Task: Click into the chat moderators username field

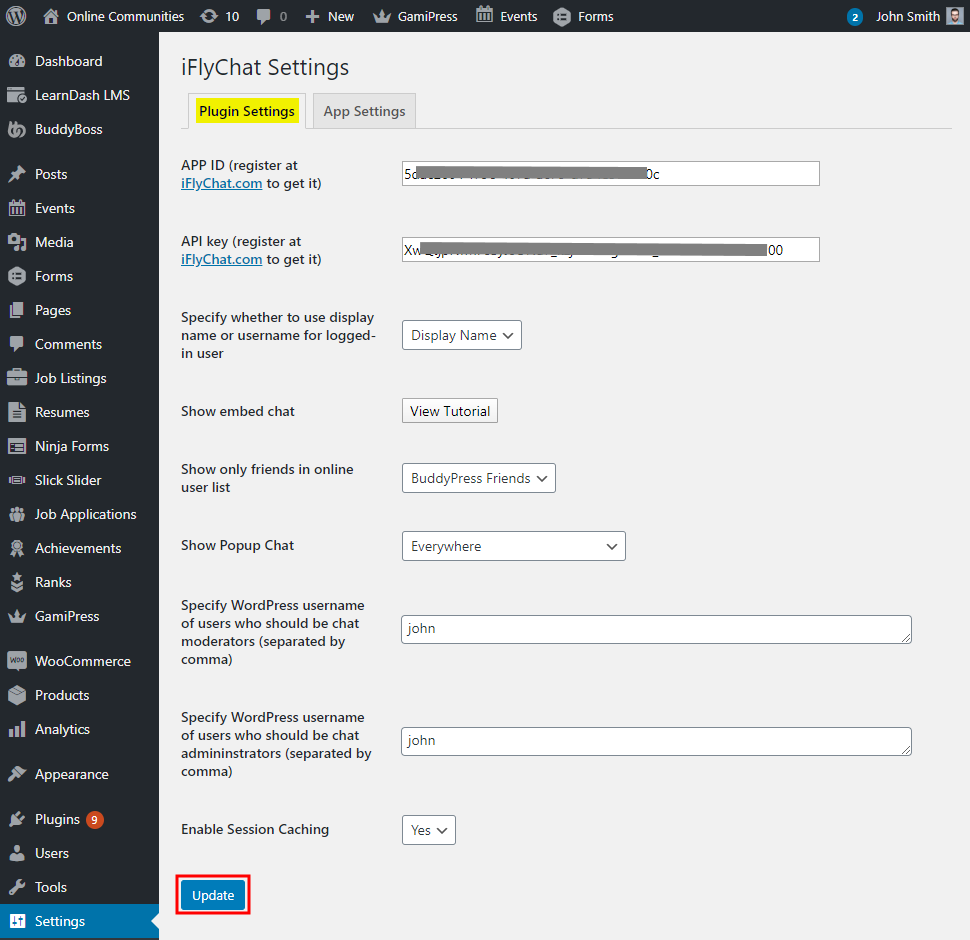Action: (x=656, y=629)
